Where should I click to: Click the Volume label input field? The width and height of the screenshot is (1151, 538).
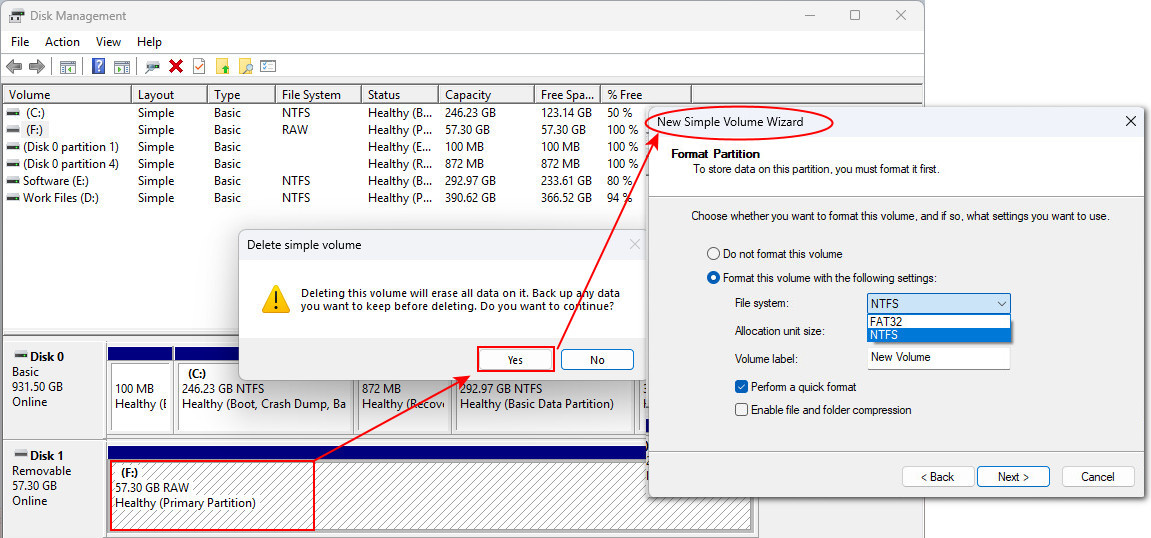click(x=938, y=358)
